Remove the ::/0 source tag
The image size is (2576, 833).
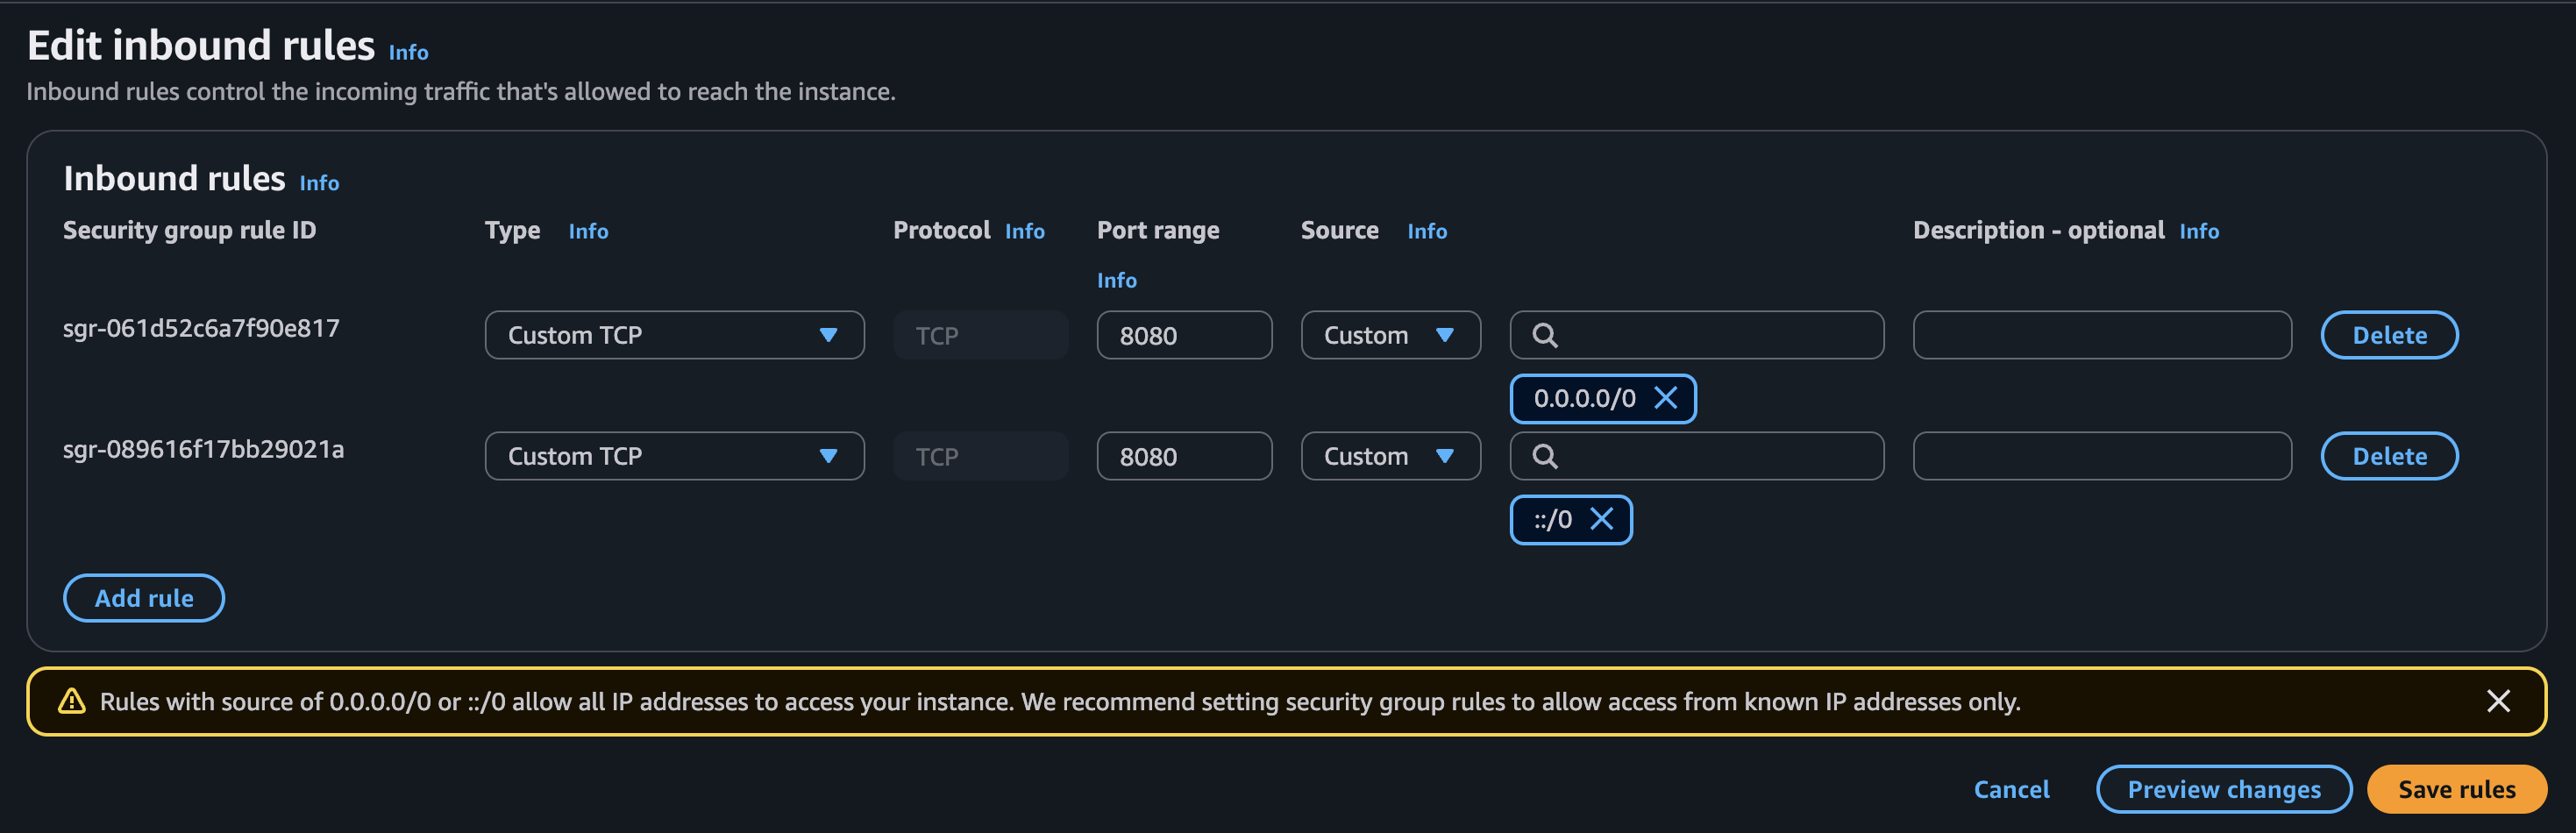(1601, 519)
